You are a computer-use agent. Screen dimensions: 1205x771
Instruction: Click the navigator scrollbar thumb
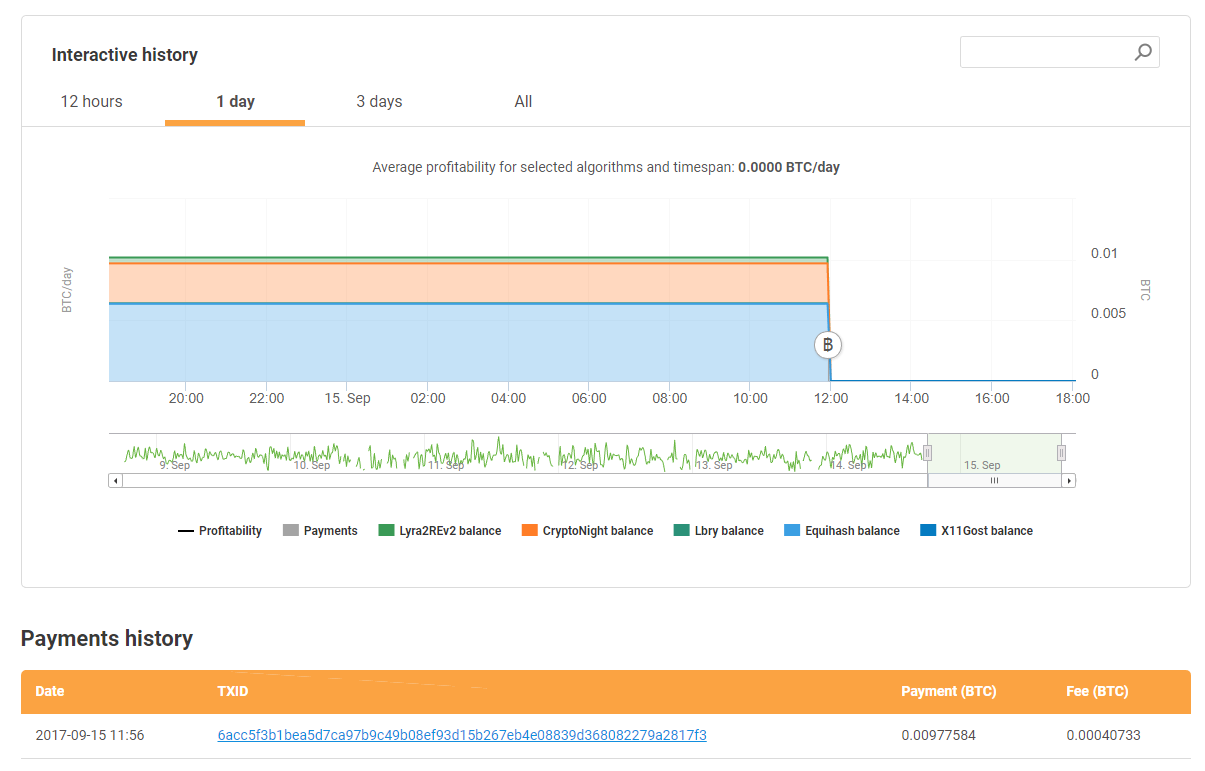coord(994,481)
